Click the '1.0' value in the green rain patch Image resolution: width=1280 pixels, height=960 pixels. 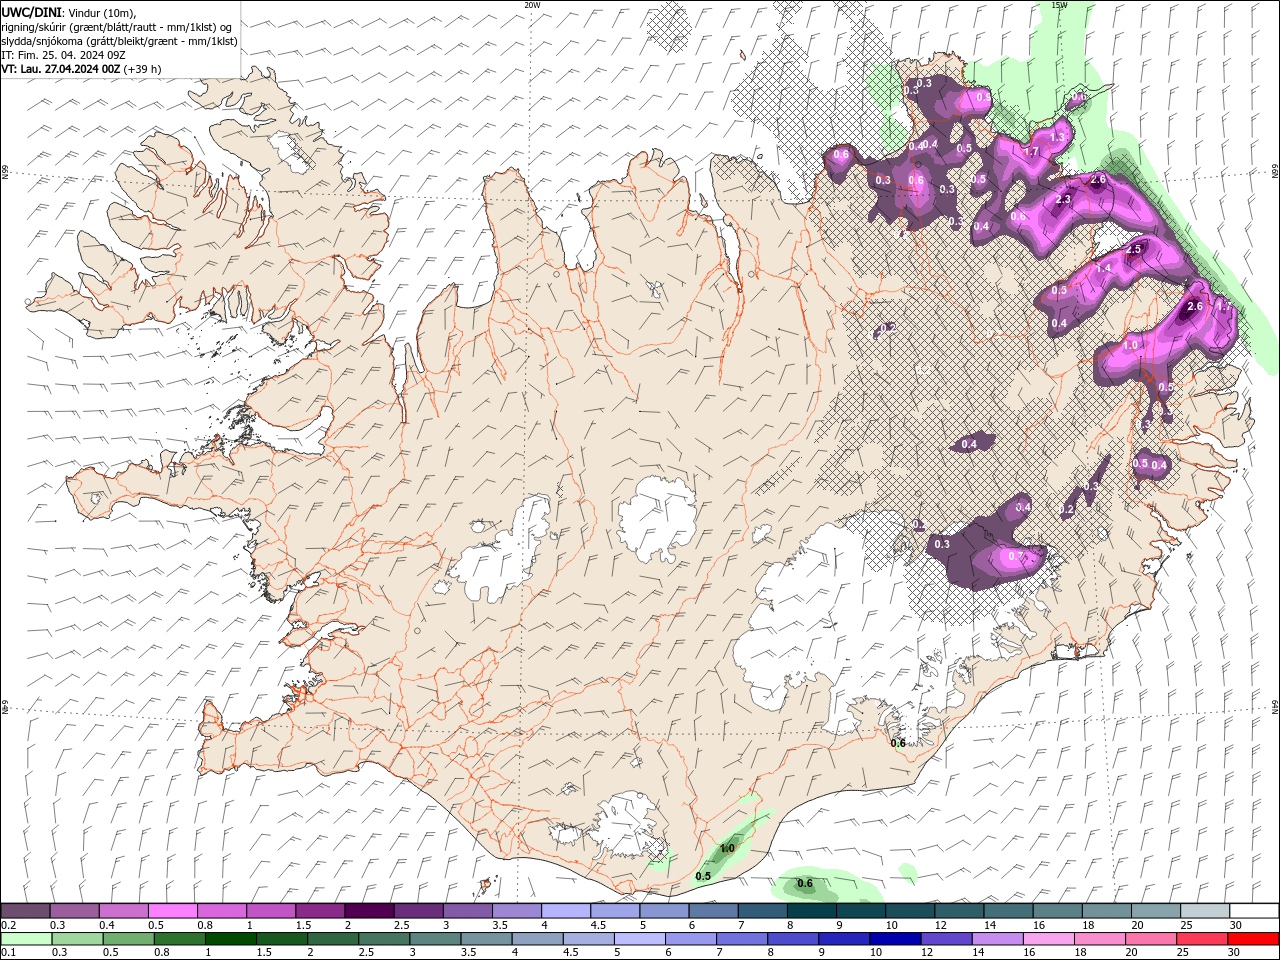tap(727, 848)
